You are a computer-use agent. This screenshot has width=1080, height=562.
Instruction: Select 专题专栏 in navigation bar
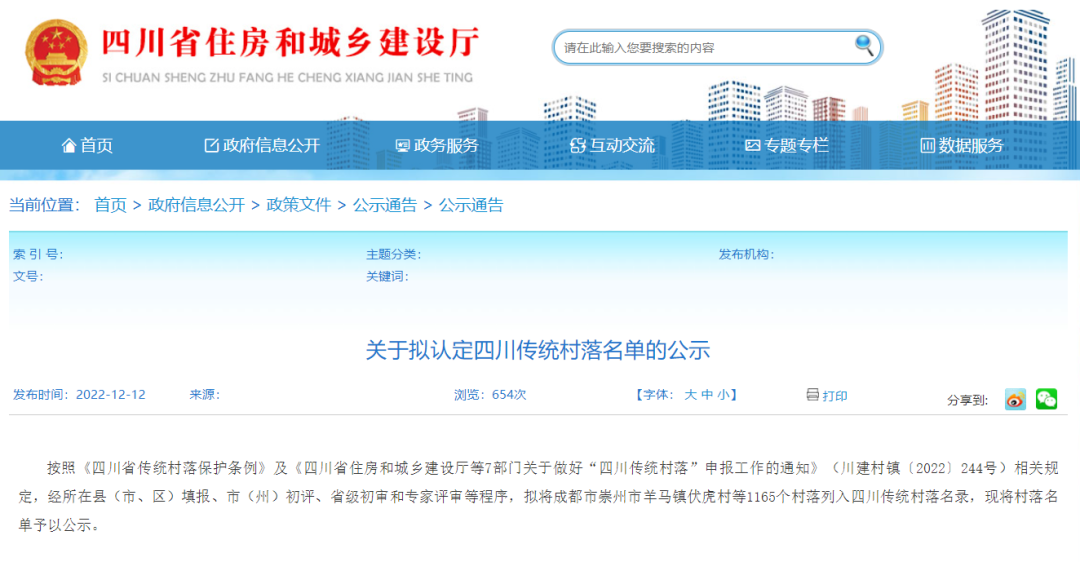(787, 145)
